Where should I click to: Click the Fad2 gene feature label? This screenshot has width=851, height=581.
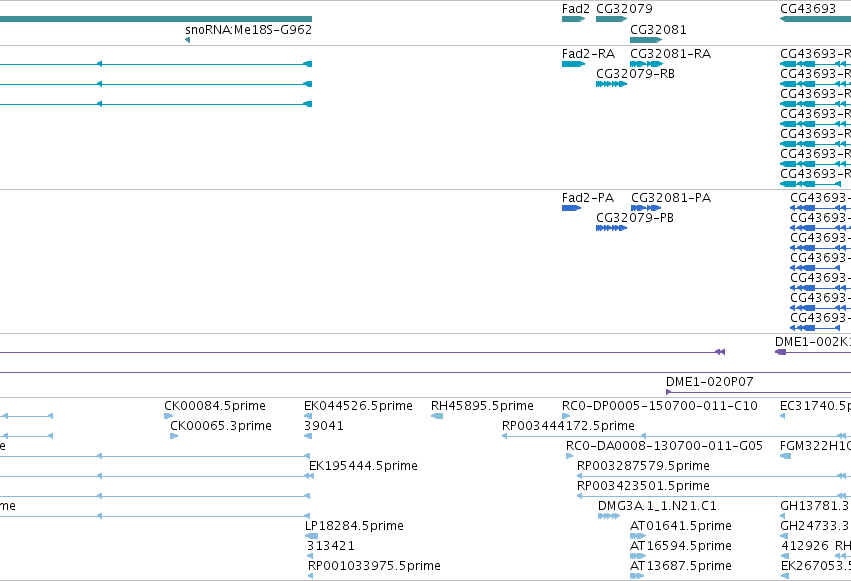pyautogui.click(x=575, y=9)
